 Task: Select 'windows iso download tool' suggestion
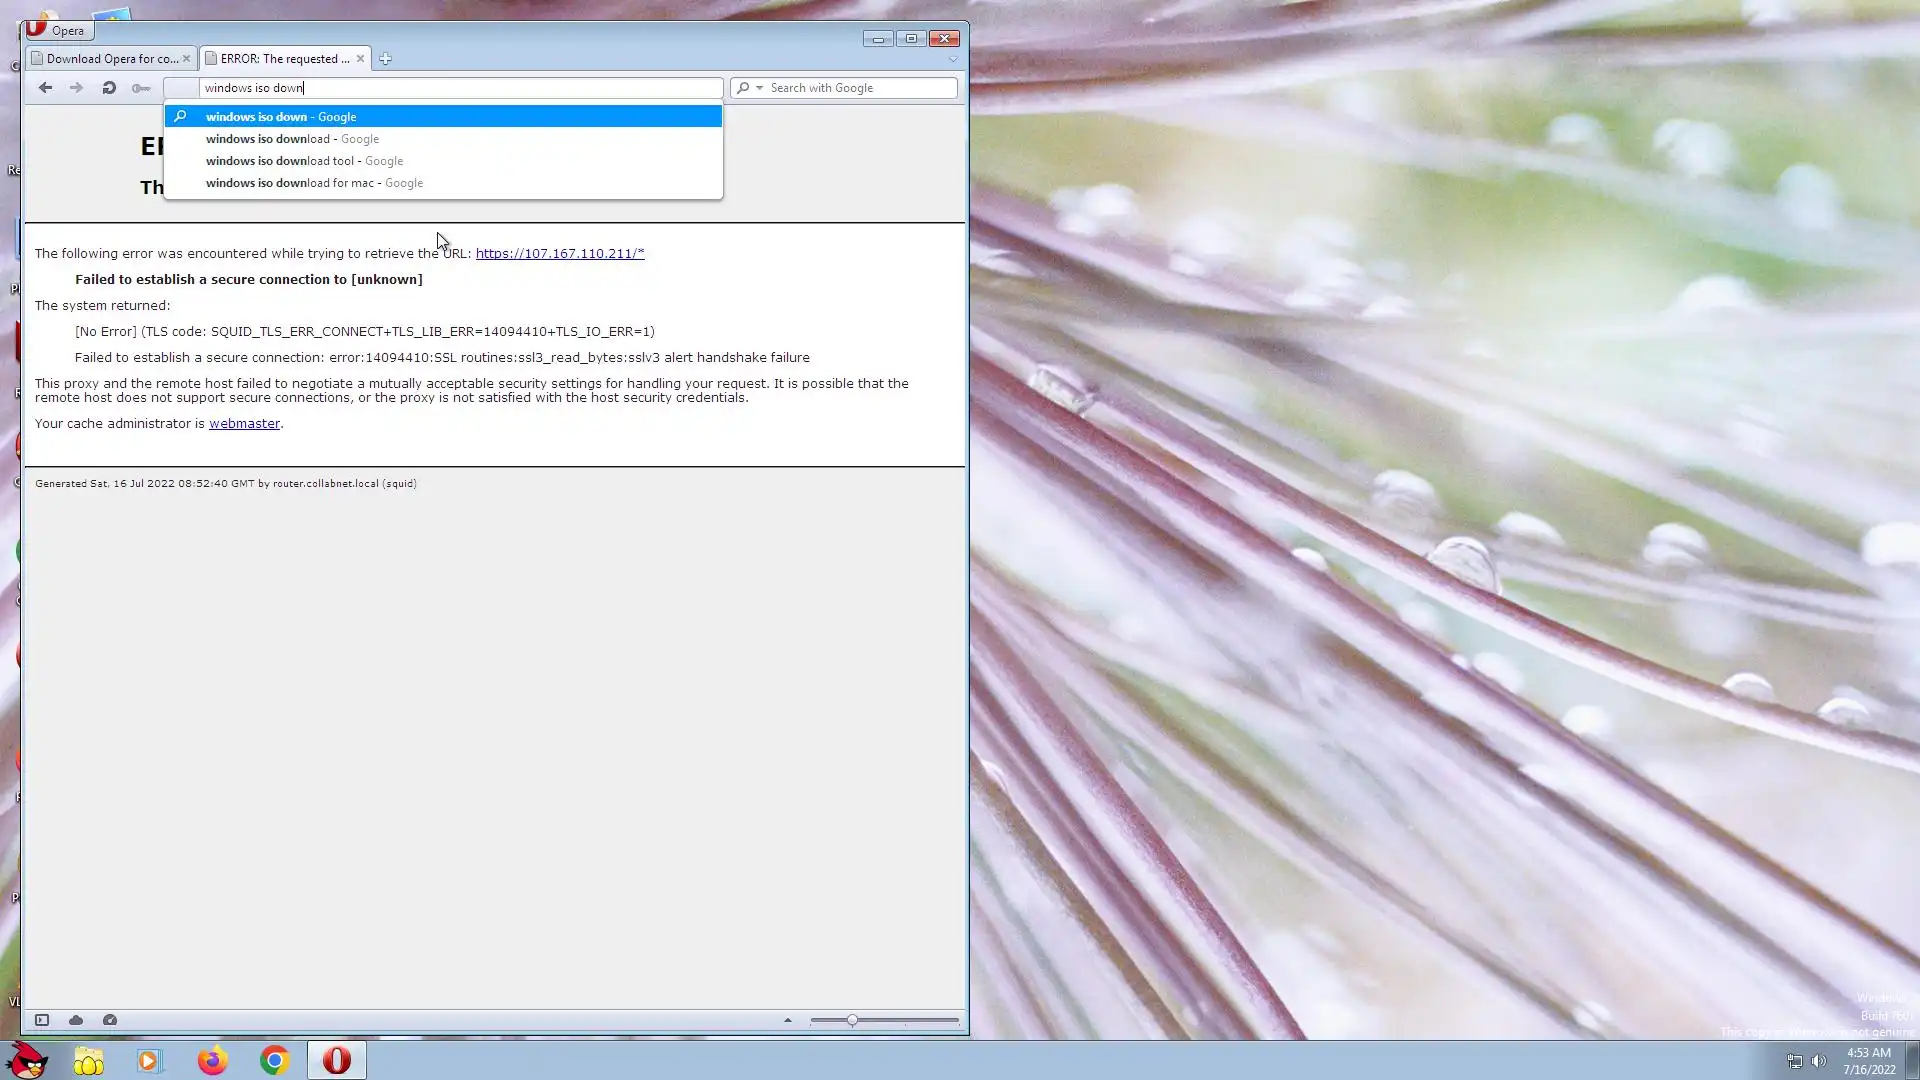[x=280, y=161]
